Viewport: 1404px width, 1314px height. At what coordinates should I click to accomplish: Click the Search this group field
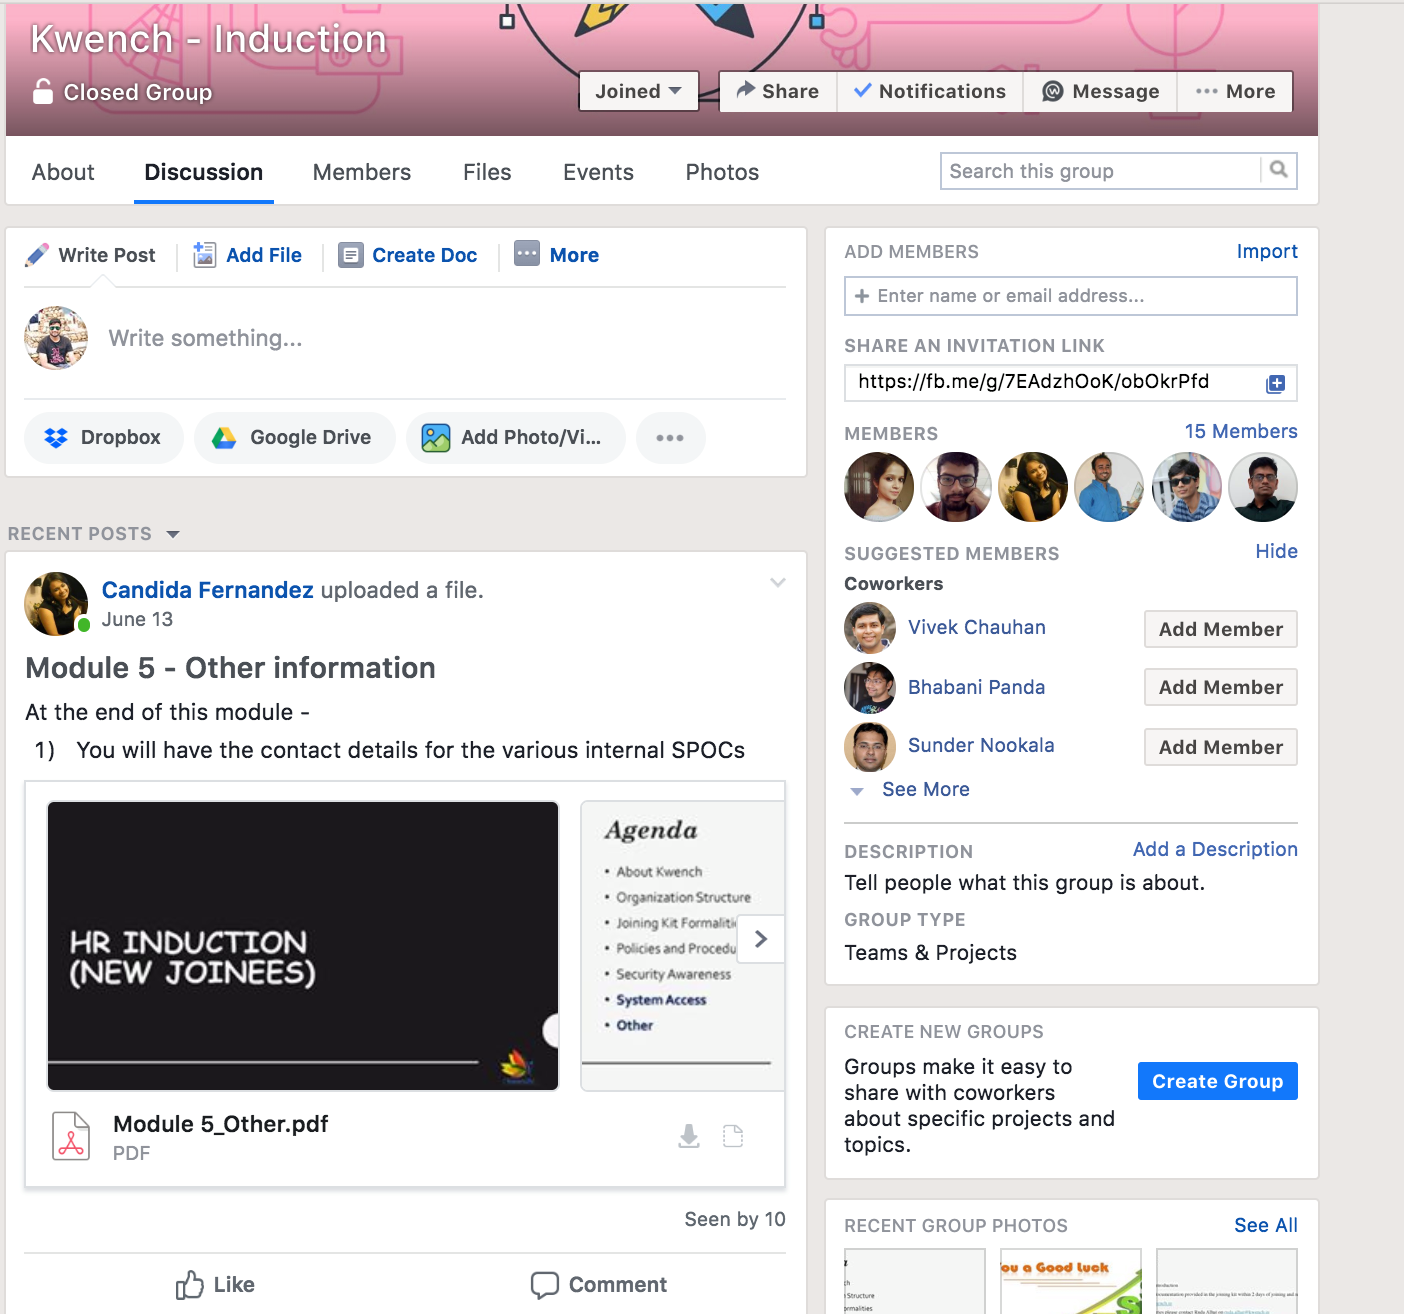(1101, 171)
